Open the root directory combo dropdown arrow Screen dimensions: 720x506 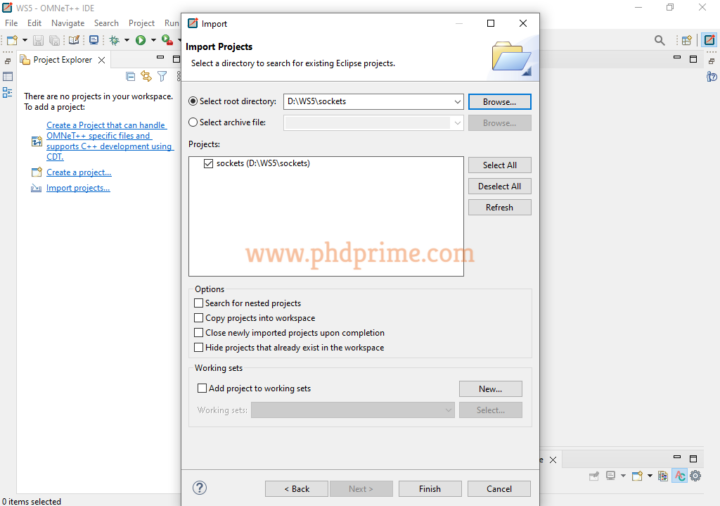[x=457, y=101]
